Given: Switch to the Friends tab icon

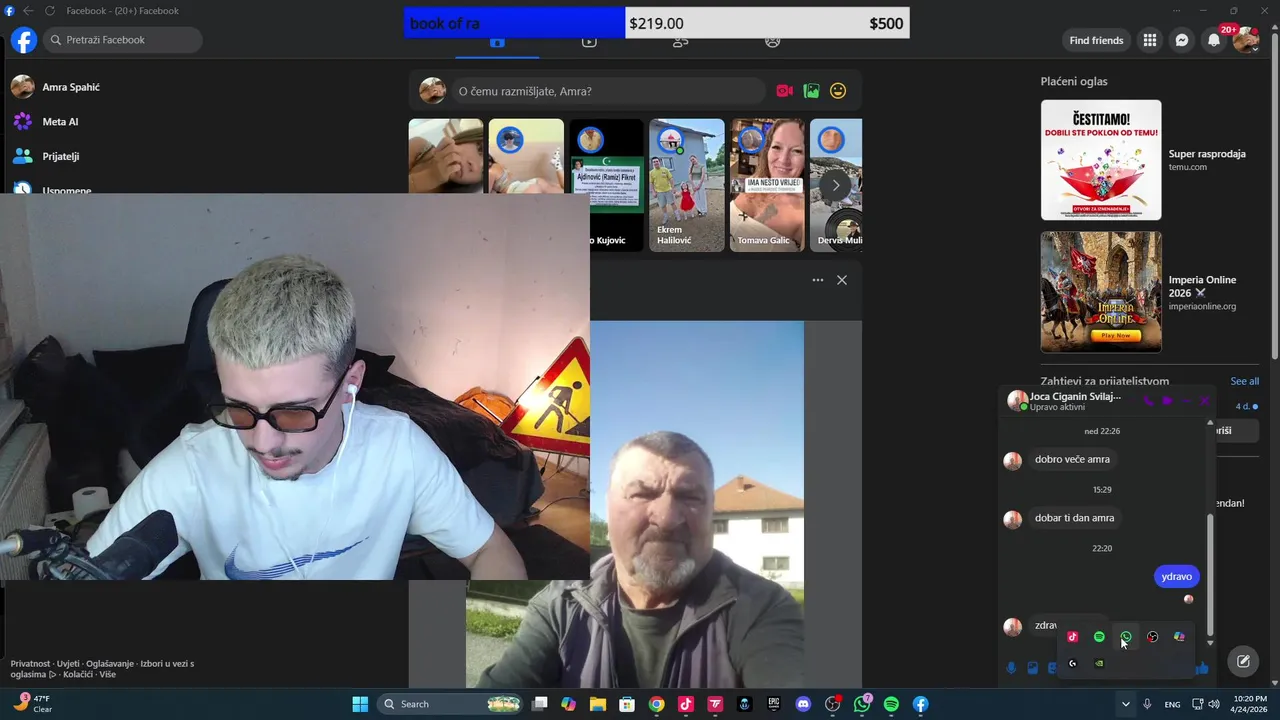Looking at the screenshot, I should coord(681,42).
